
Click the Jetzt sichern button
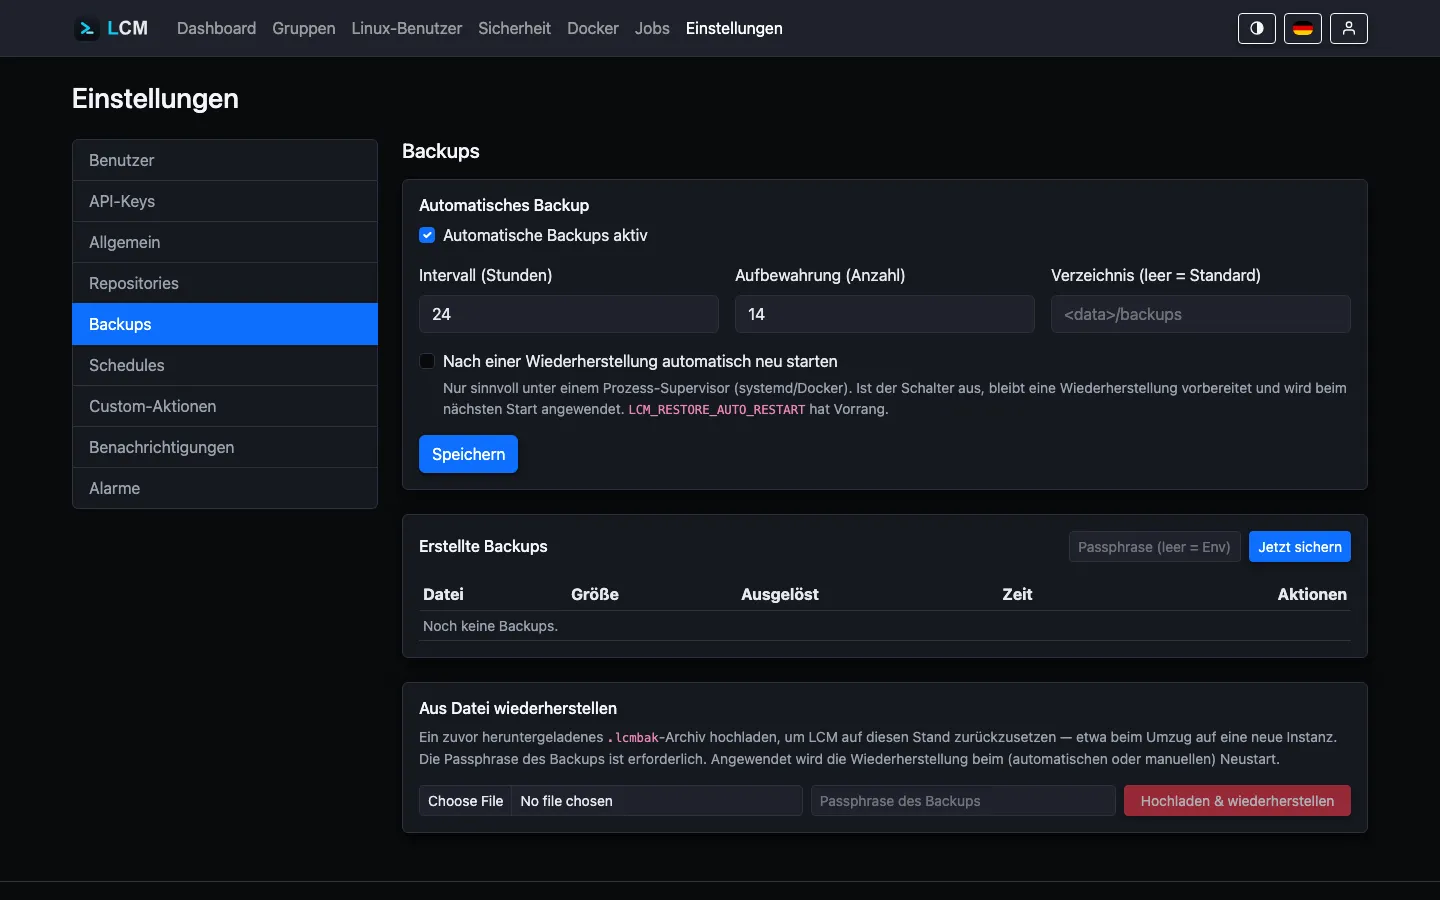tap(1300, 547)
